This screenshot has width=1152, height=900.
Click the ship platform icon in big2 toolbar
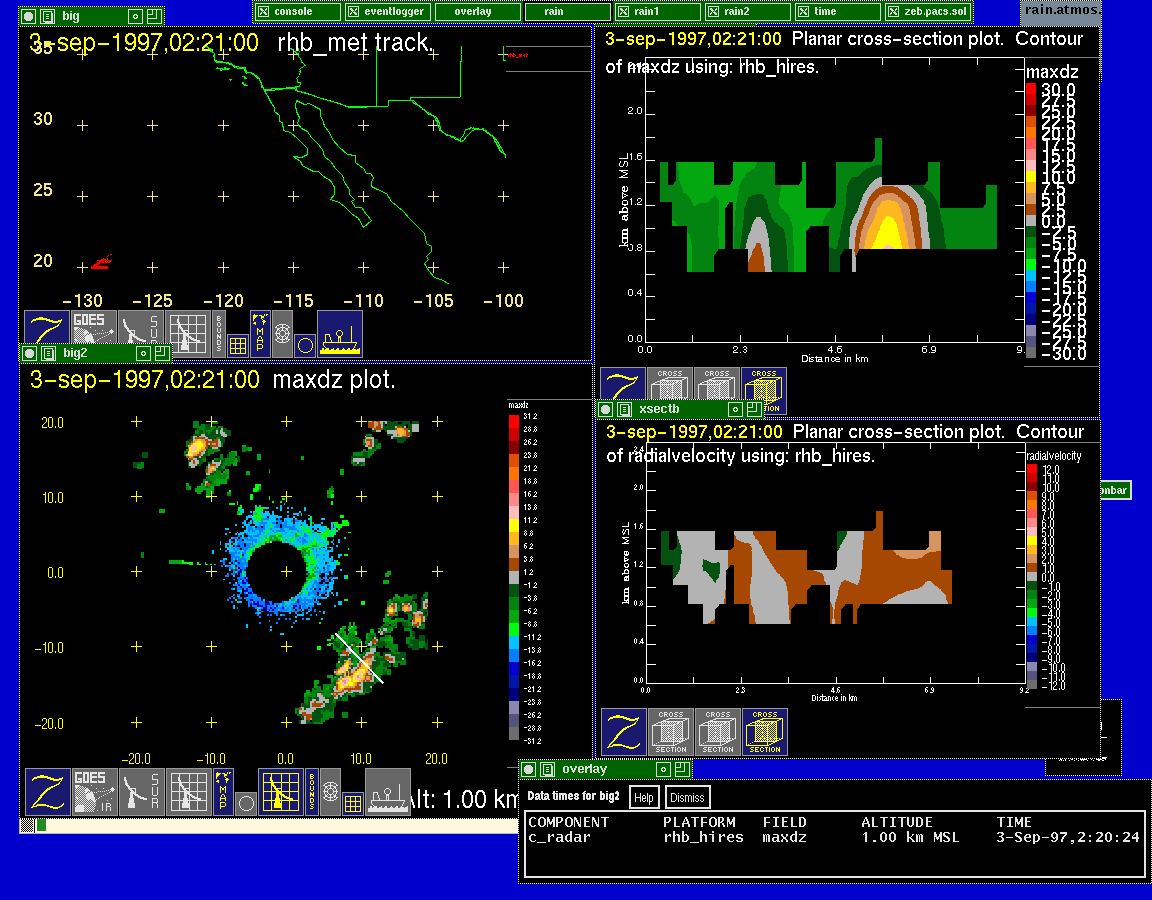tap(388, 791)
